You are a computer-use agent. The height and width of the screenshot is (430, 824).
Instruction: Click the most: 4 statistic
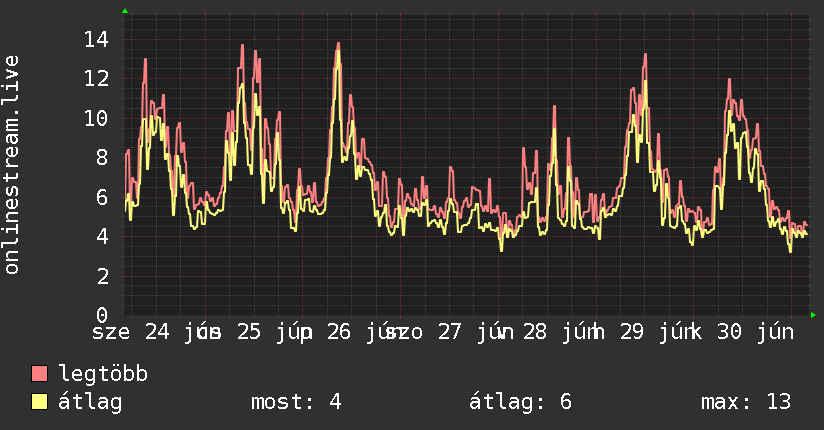[296, 402]
